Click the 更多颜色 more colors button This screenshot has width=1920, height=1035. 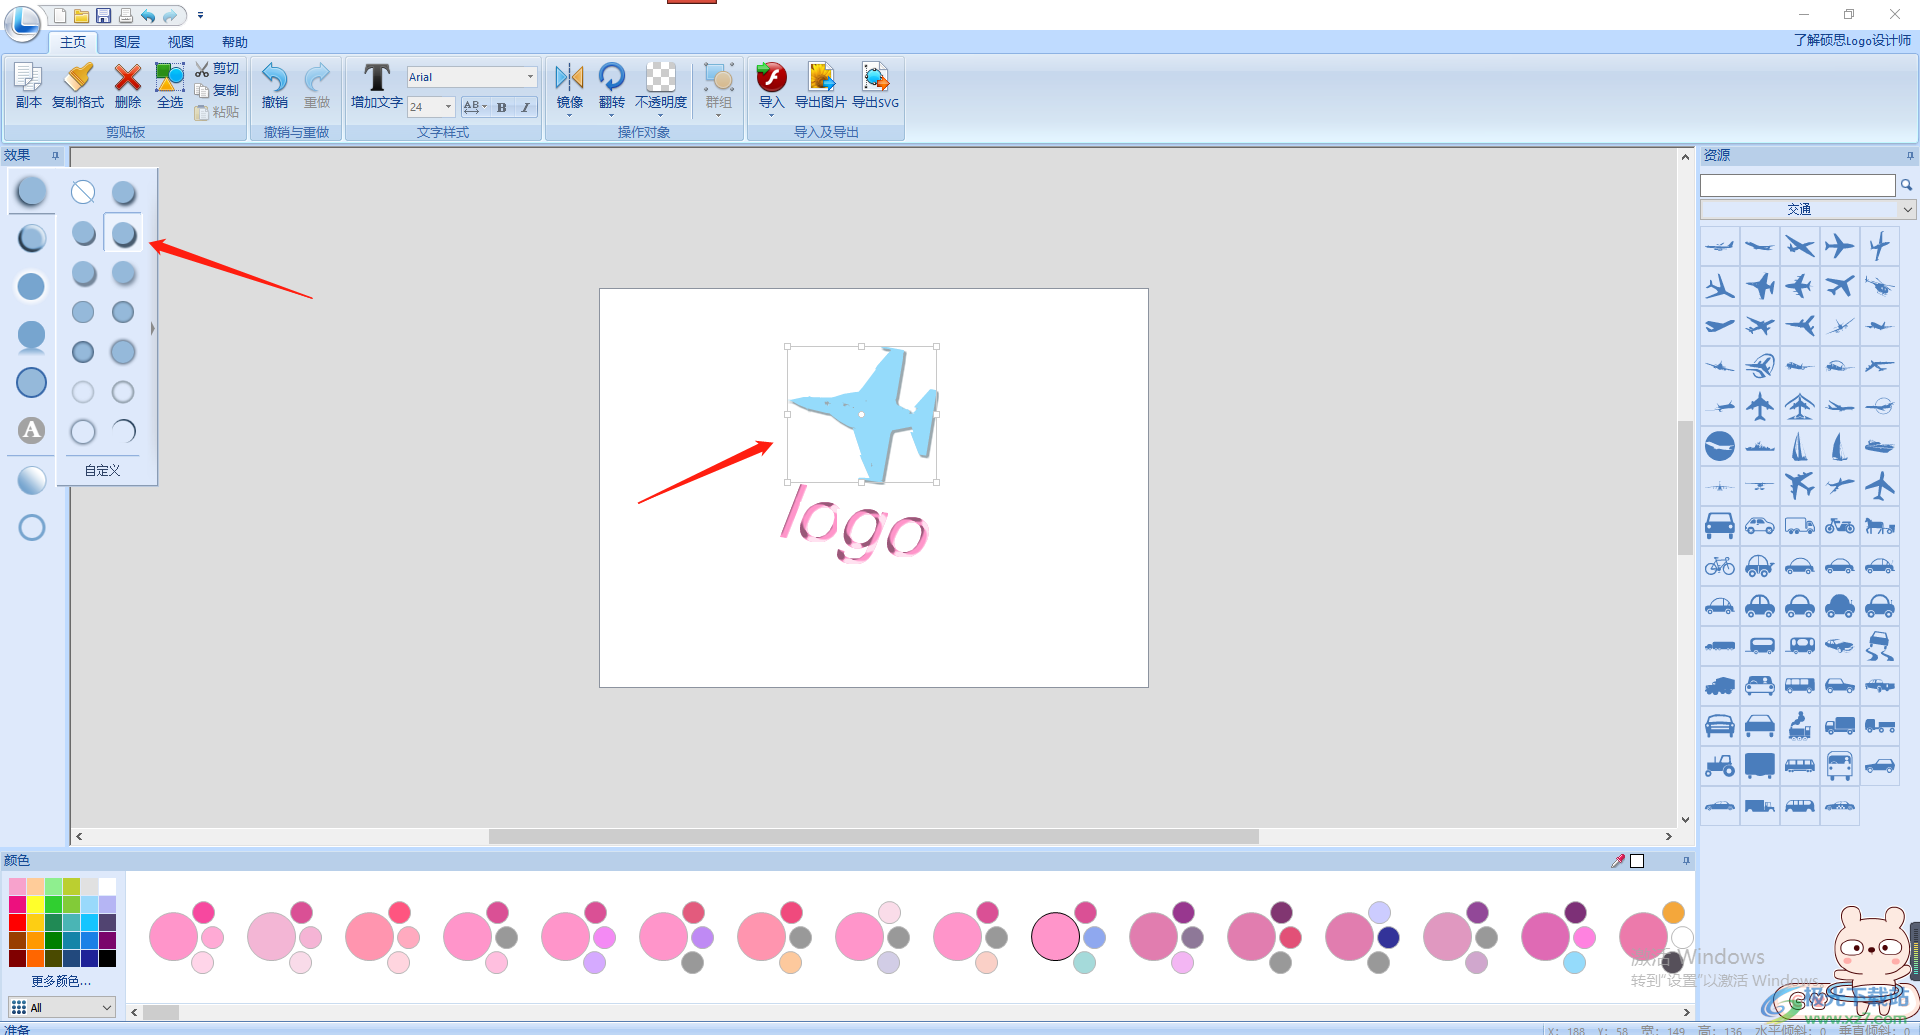pos(60,981)
